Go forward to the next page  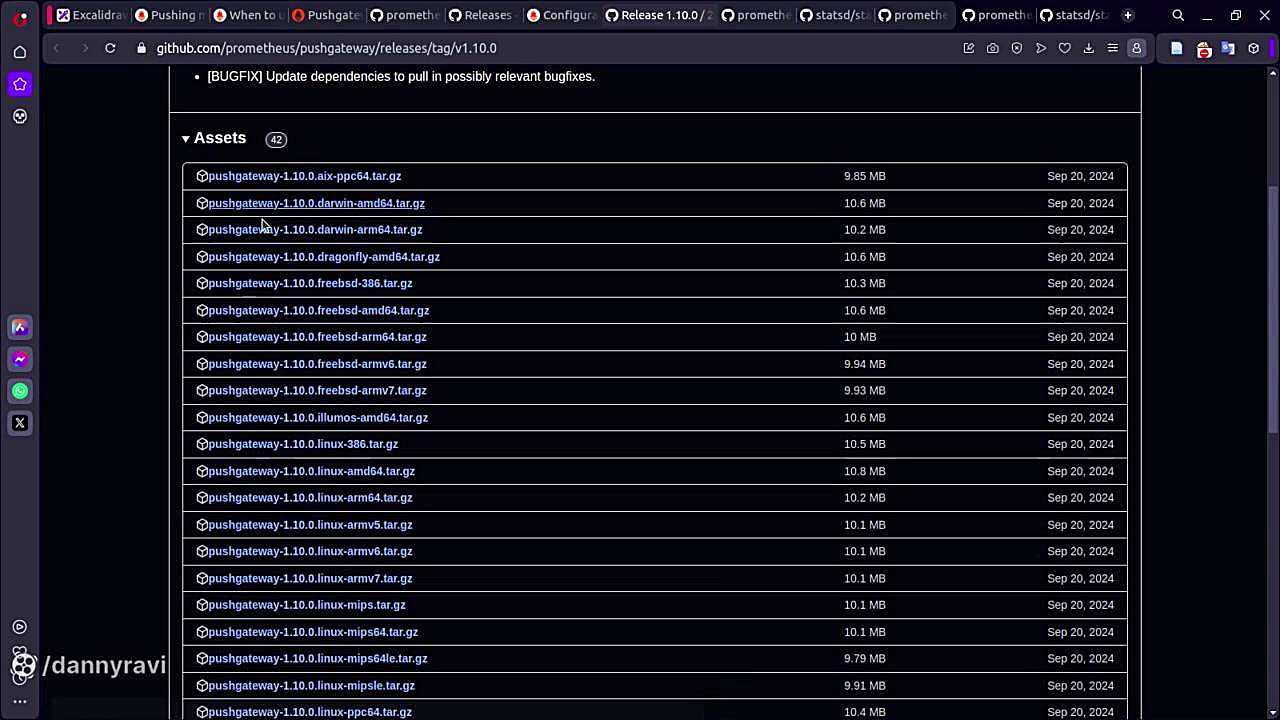[84, 48]
